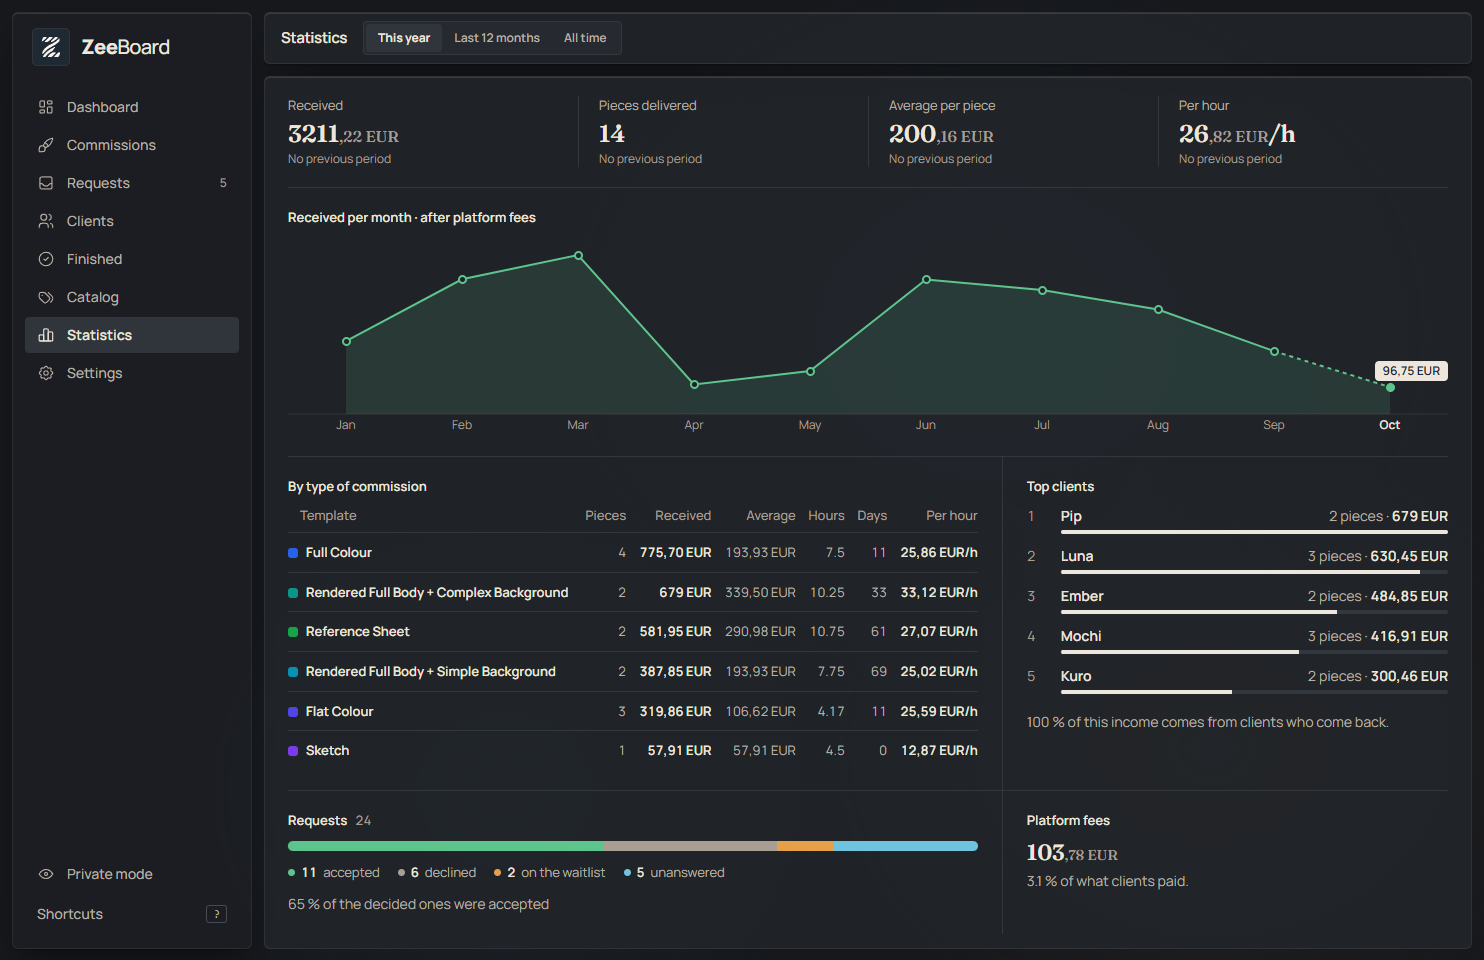This screenshot has width=1484, height=960.
Task: Click the Requests count badge 5
Action: tap(223, 183)
